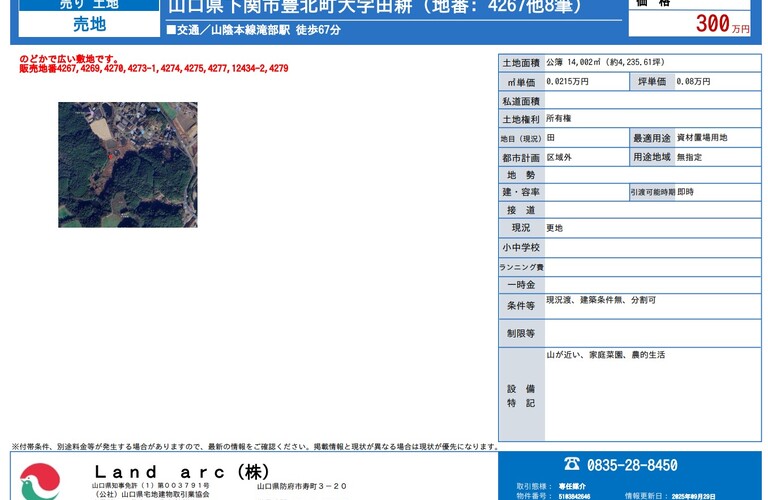Screen dimensions: 768x500
Task: Click the 地 勢 row label
Action: (x=521, y=175)
